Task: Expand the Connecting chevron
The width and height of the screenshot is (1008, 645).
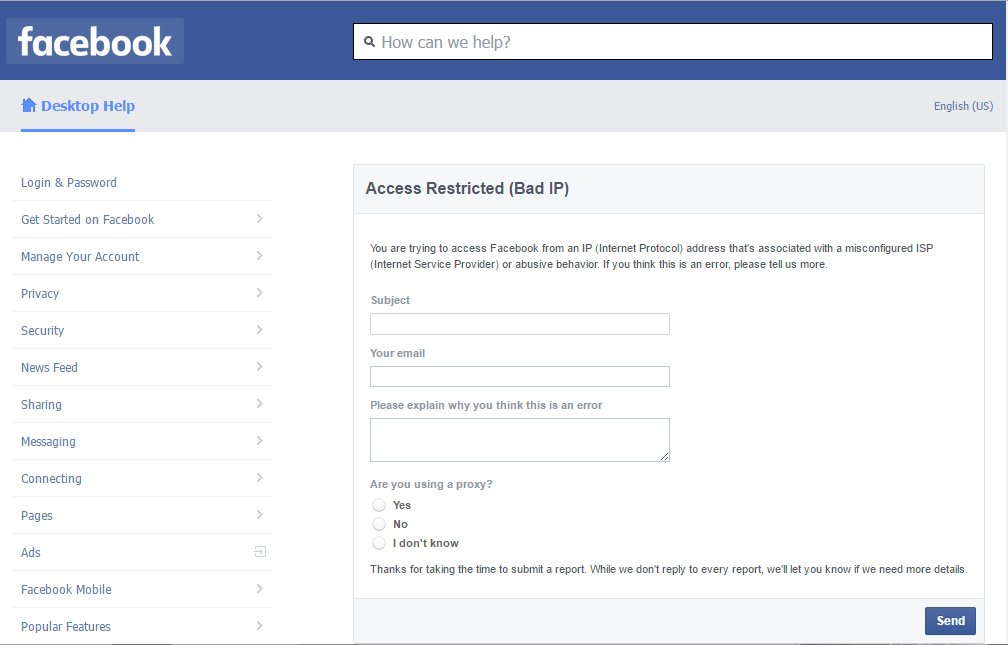Action: (259, 478)
